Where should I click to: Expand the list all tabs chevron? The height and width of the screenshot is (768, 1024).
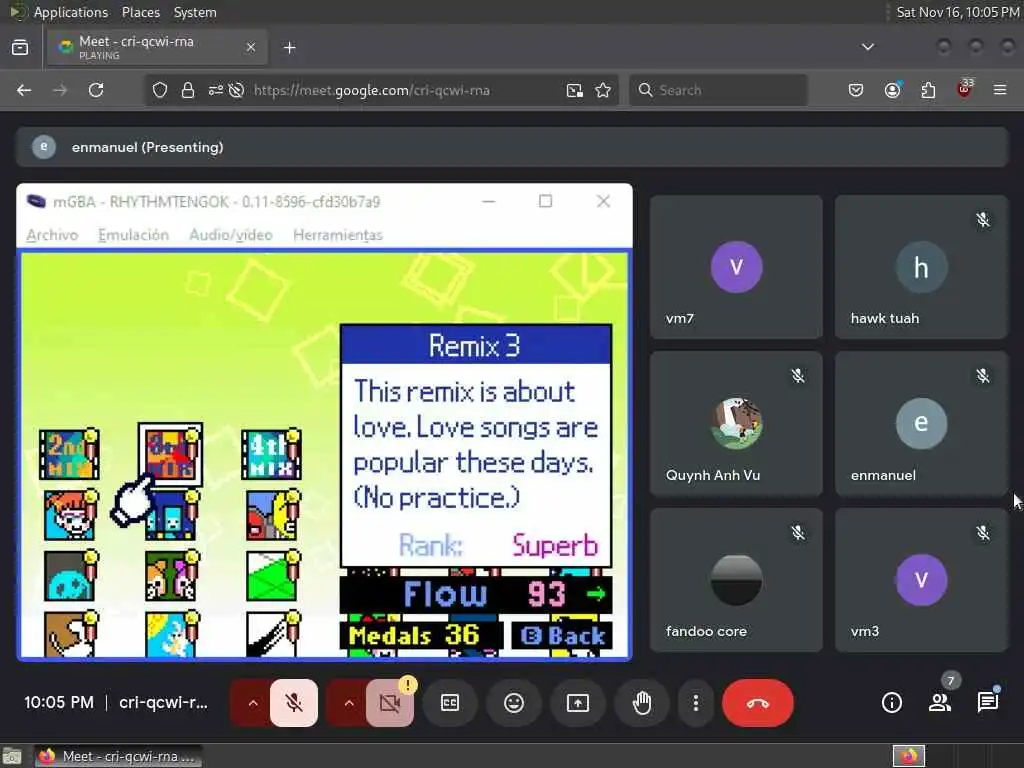click(x=868, y=47)
